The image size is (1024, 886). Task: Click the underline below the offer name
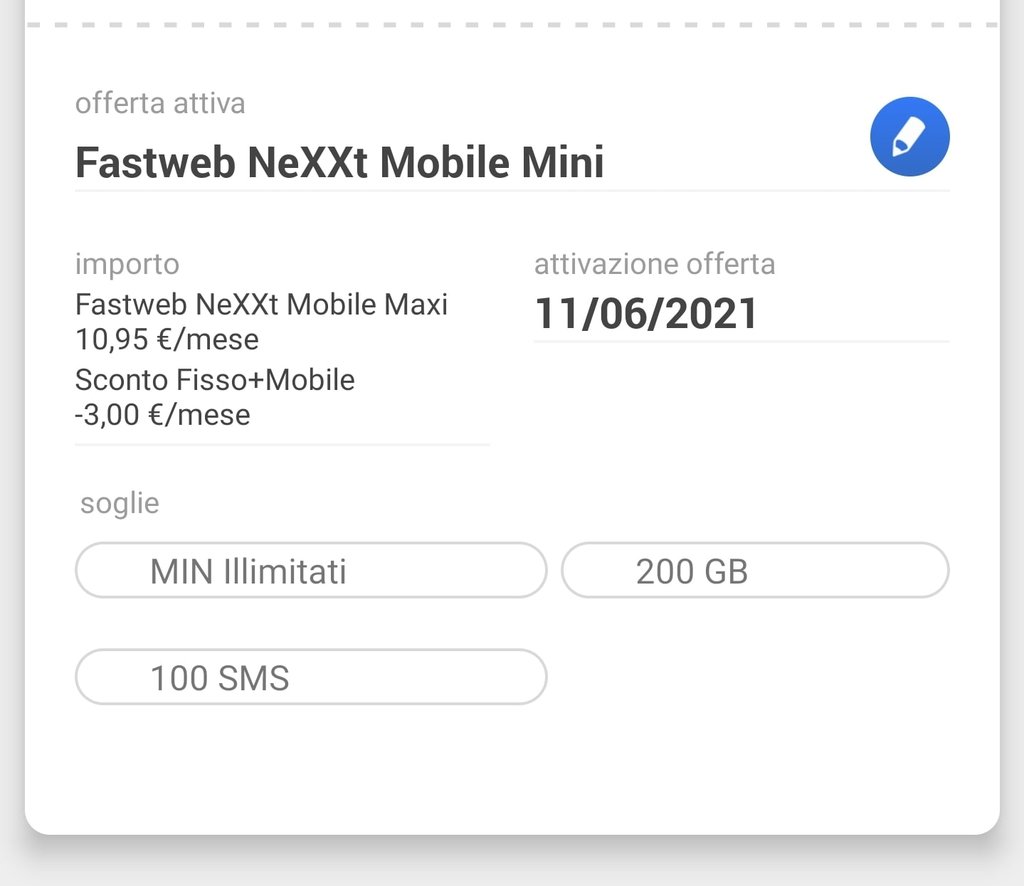coord(512,190)
